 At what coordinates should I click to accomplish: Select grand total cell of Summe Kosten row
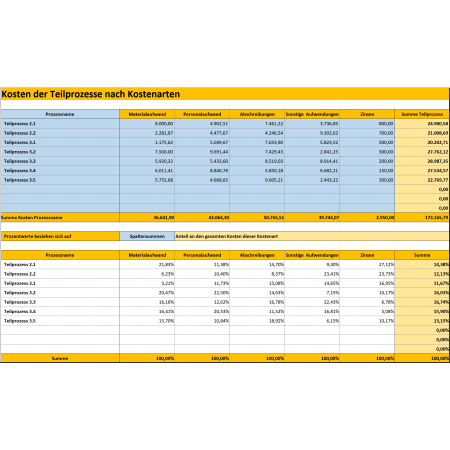[x=422, y=217]
